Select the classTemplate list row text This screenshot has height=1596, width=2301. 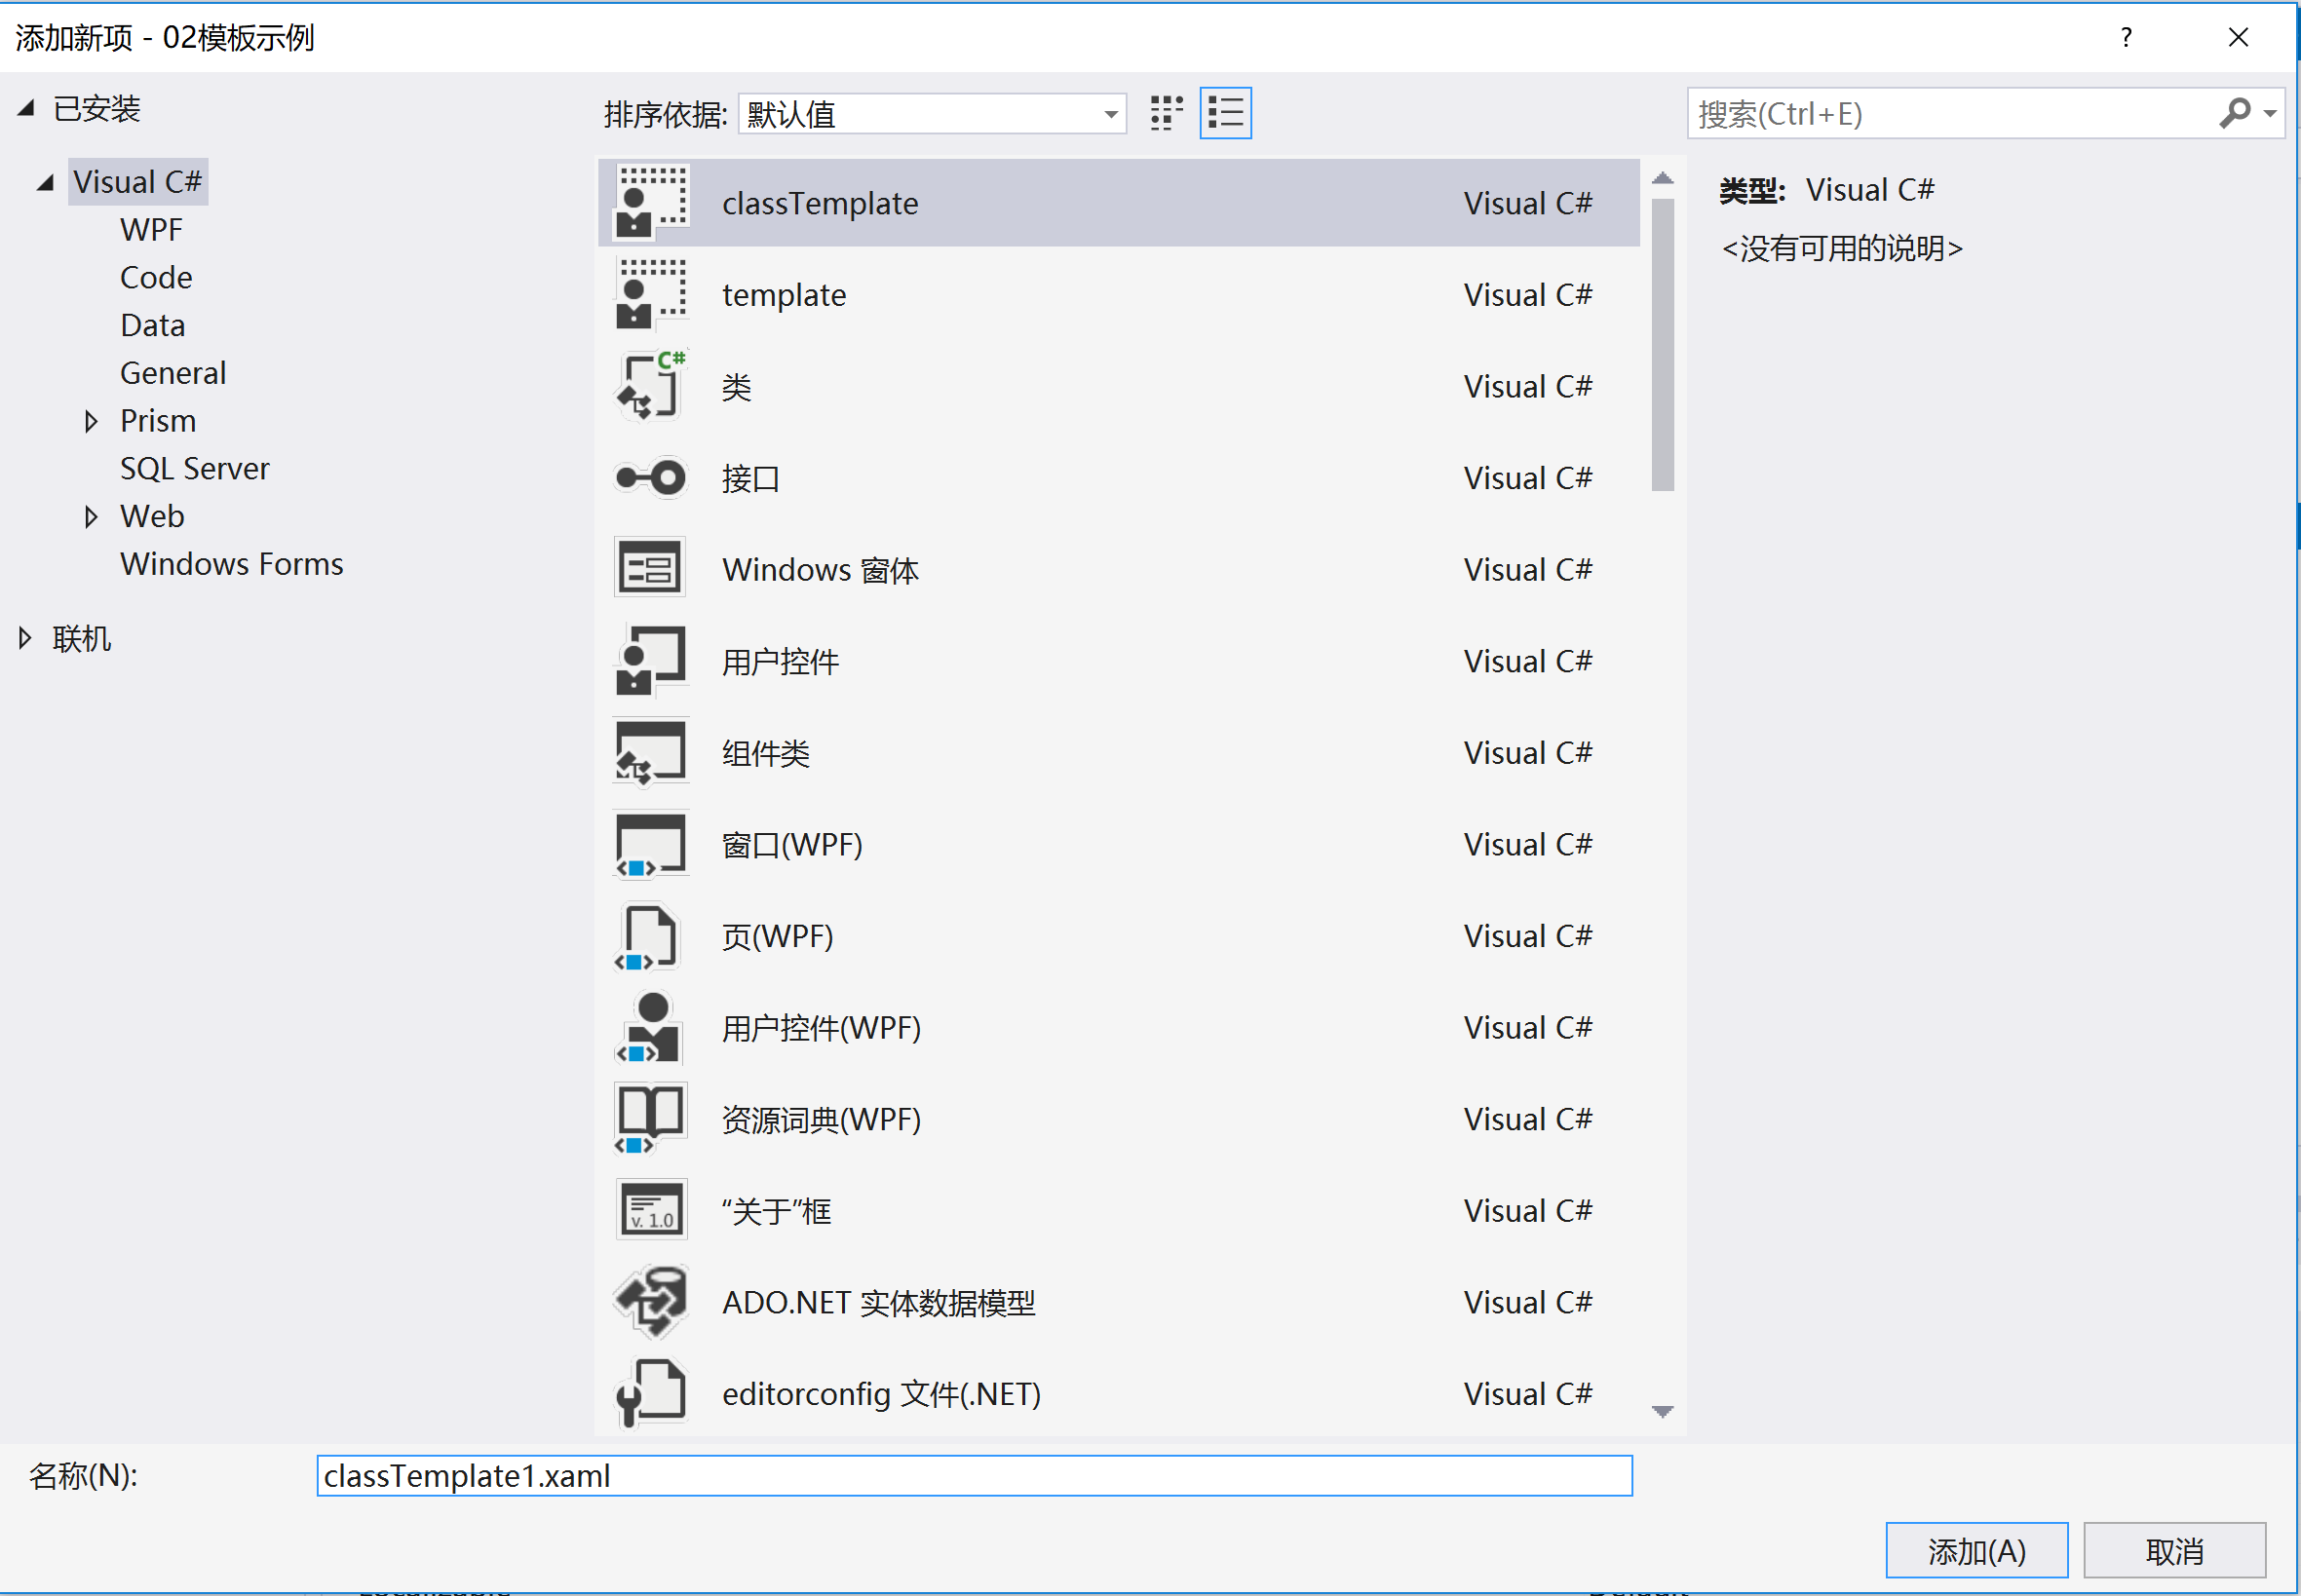(820, 203)
